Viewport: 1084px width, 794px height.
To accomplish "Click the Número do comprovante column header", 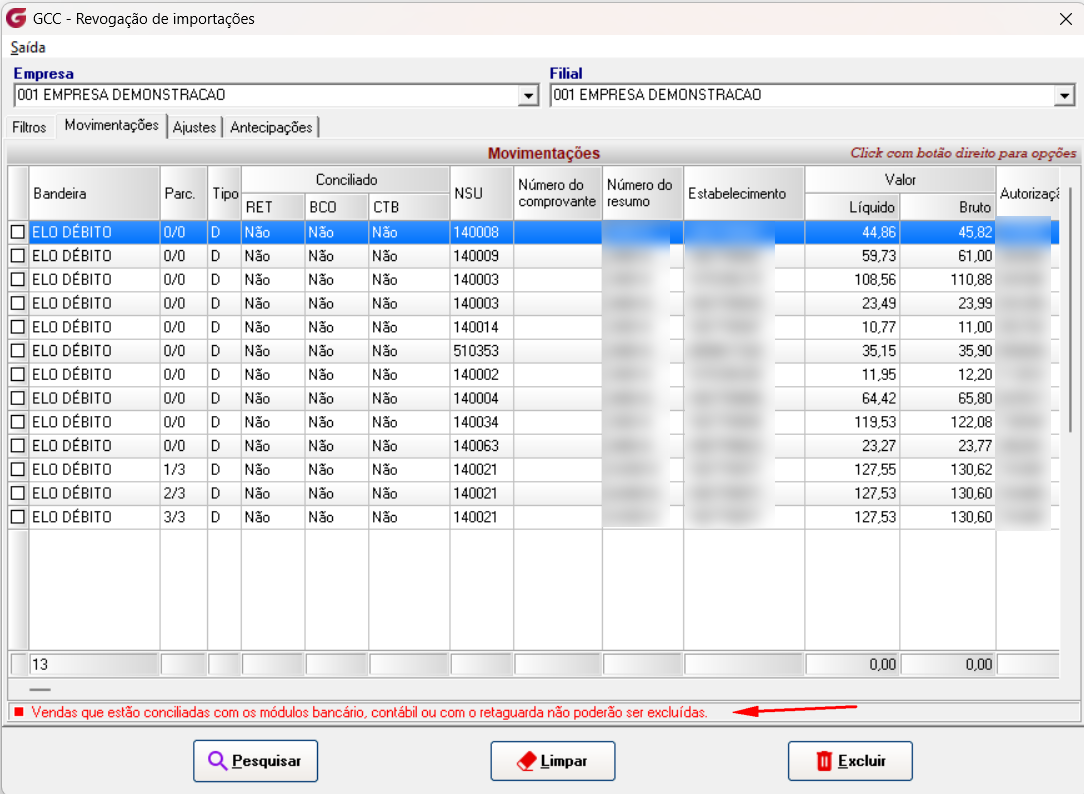I will pos(557,193).
